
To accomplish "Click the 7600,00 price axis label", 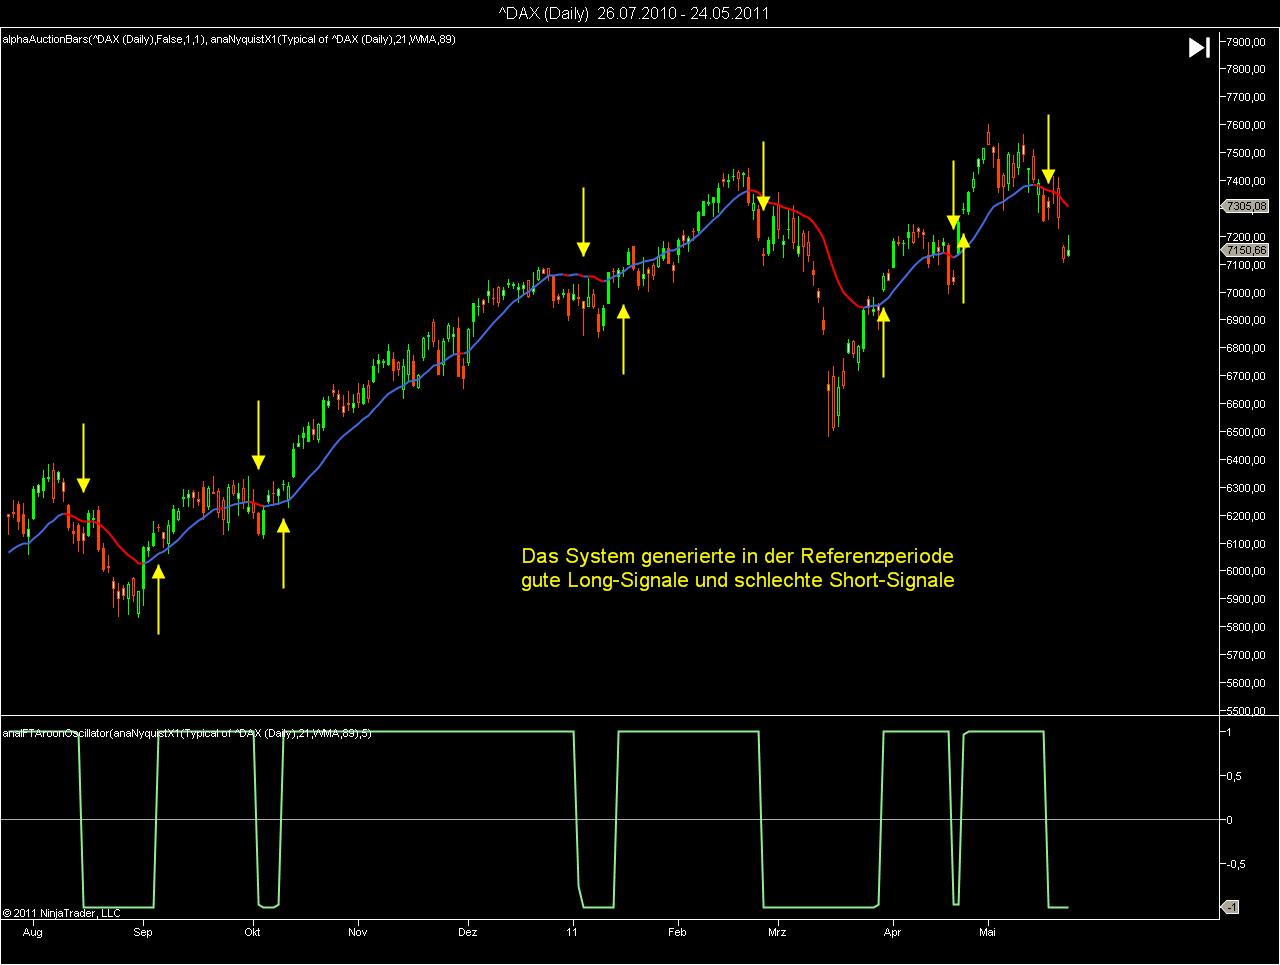I will coord(1247,125).
